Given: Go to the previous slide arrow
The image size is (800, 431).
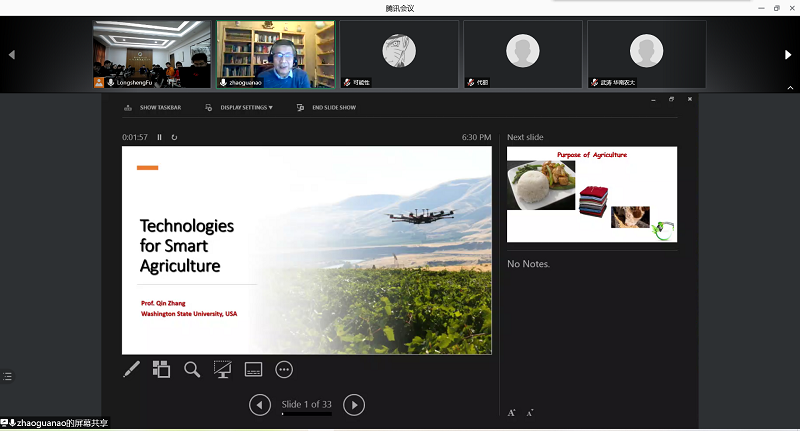Looking at the screenshot, I should [x=260, y=404].
